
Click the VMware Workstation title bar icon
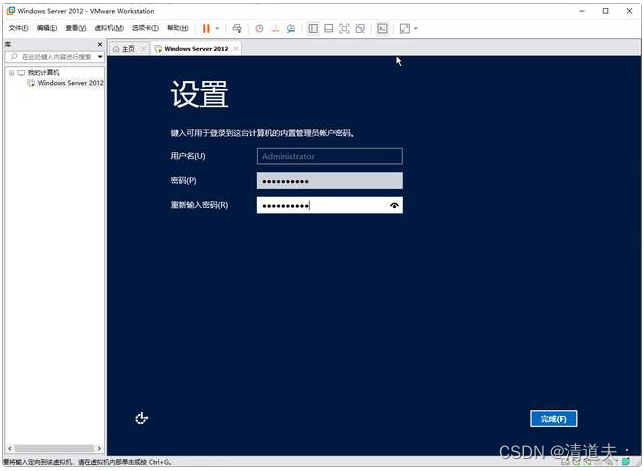click(11, 11)
